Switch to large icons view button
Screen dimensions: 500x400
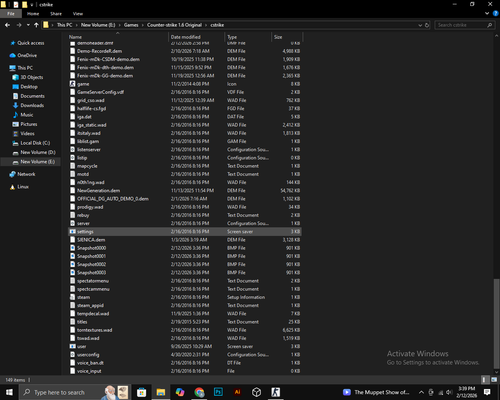tap(494, 380)
